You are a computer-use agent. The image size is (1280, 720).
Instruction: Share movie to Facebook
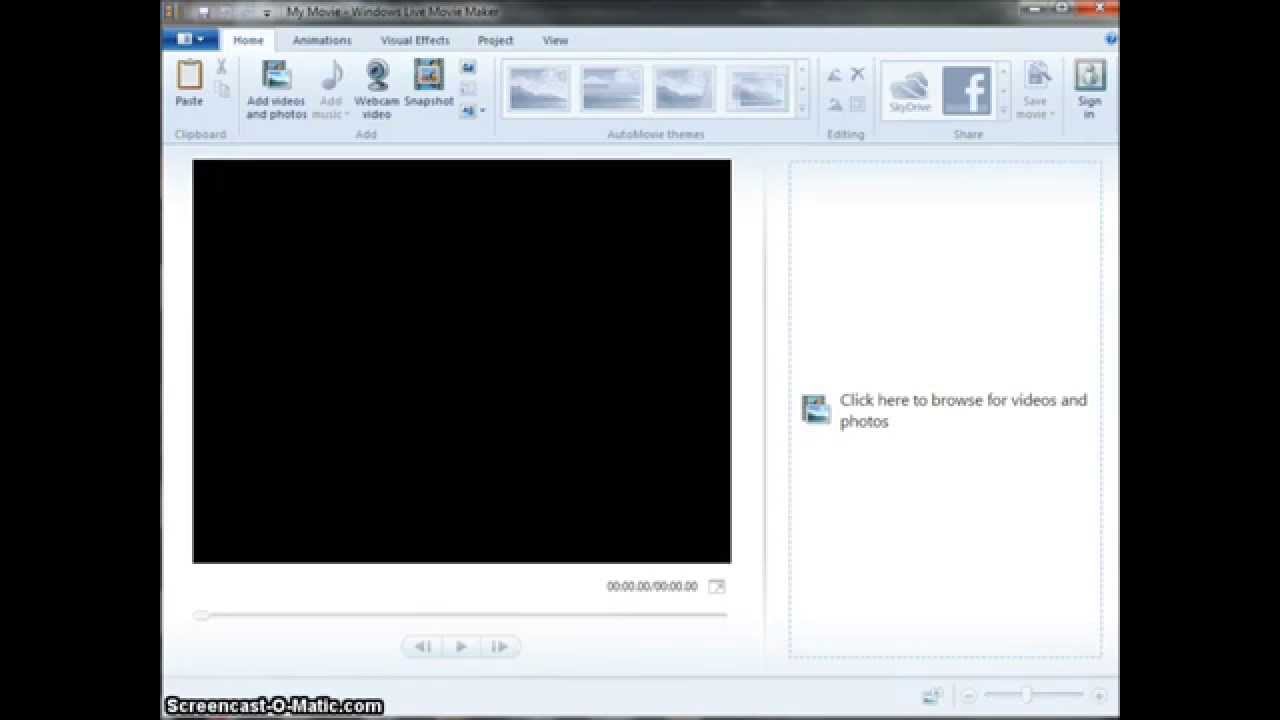[x=967, y=91]
